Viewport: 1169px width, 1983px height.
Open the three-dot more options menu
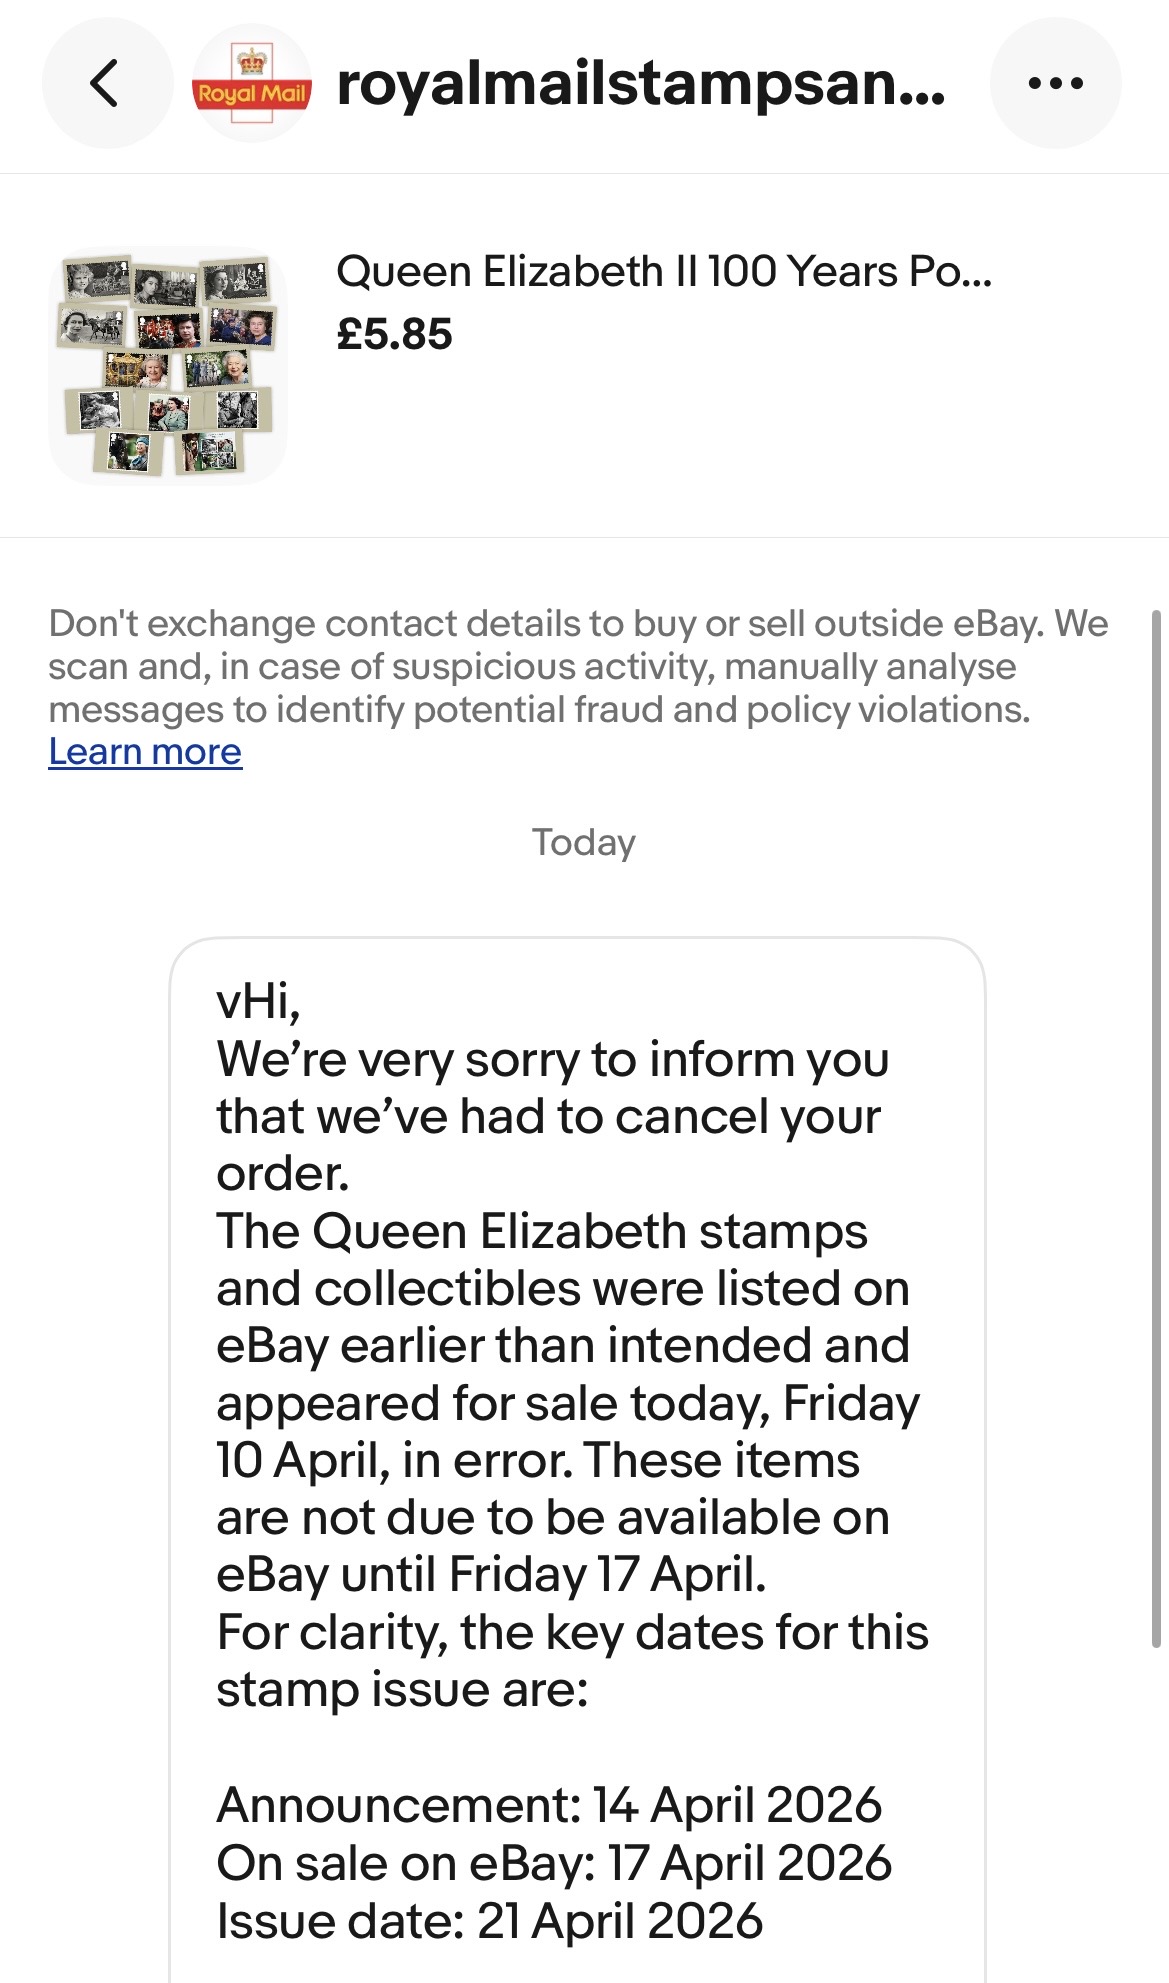point(1055,83)
